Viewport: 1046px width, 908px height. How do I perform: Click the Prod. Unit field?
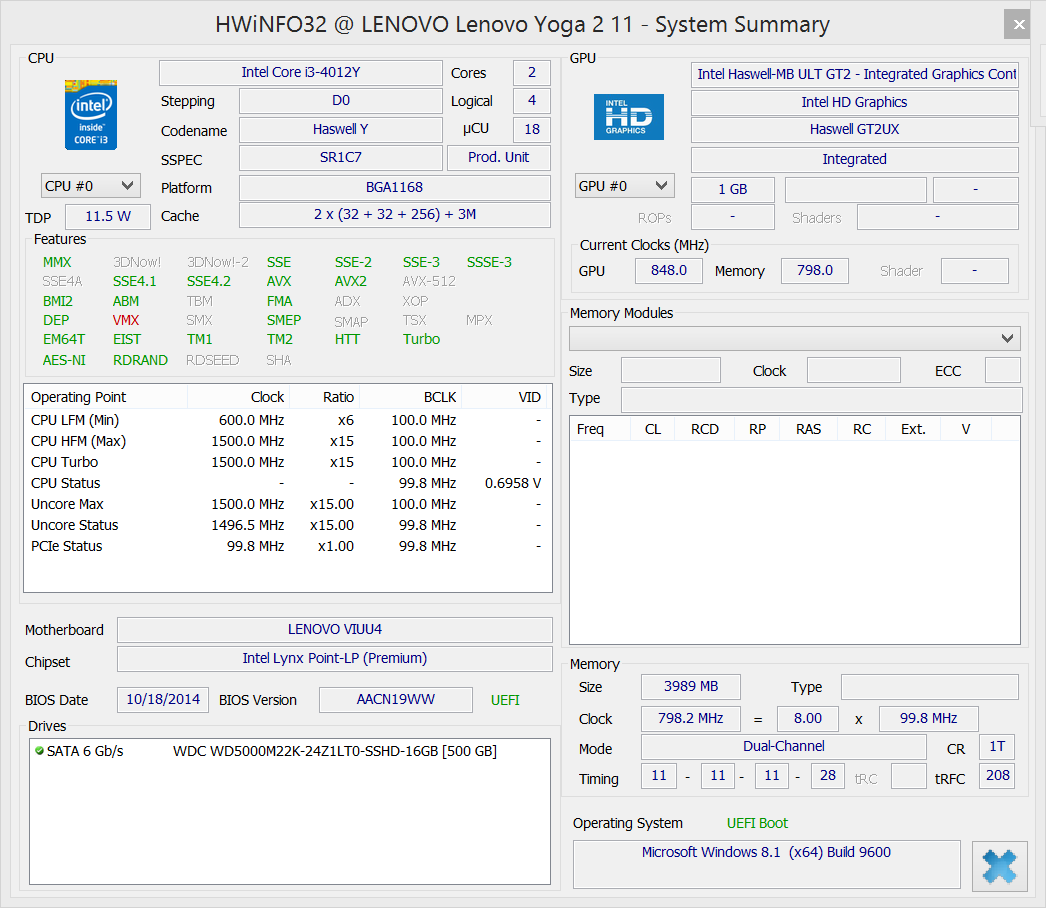point(498,158)
